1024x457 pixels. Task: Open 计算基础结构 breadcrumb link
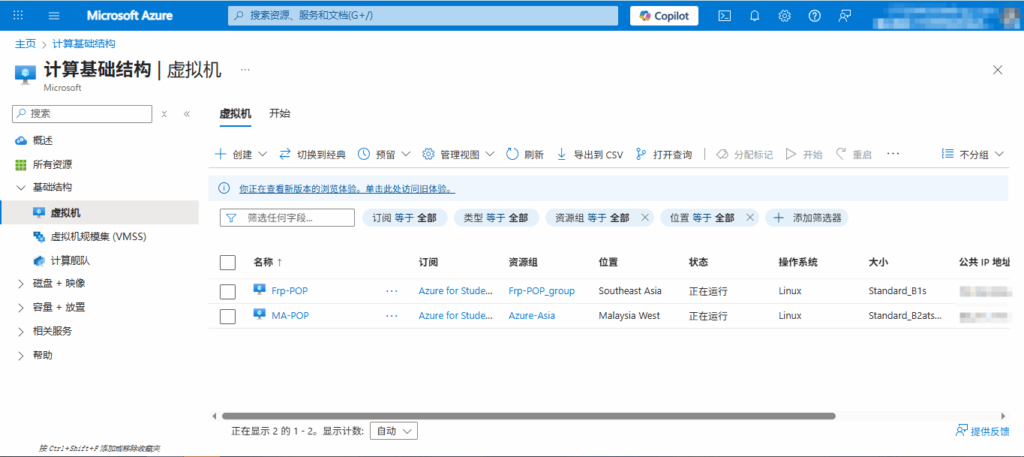[84, 44]
